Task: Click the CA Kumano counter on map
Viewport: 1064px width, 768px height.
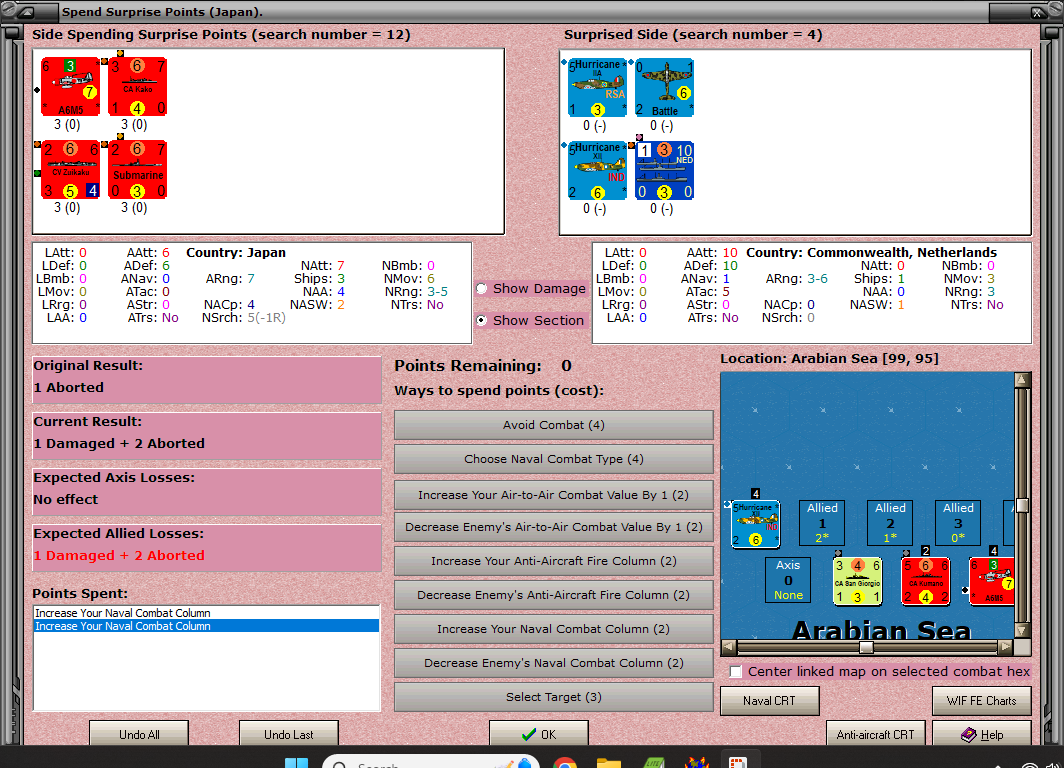Action: pyautogui.click(x=926, y=581)
